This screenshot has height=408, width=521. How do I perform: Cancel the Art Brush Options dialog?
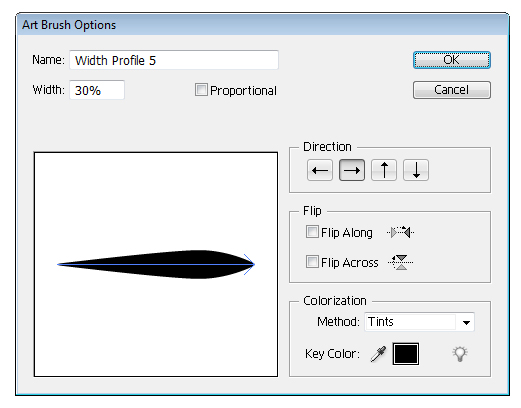[452, 90]
